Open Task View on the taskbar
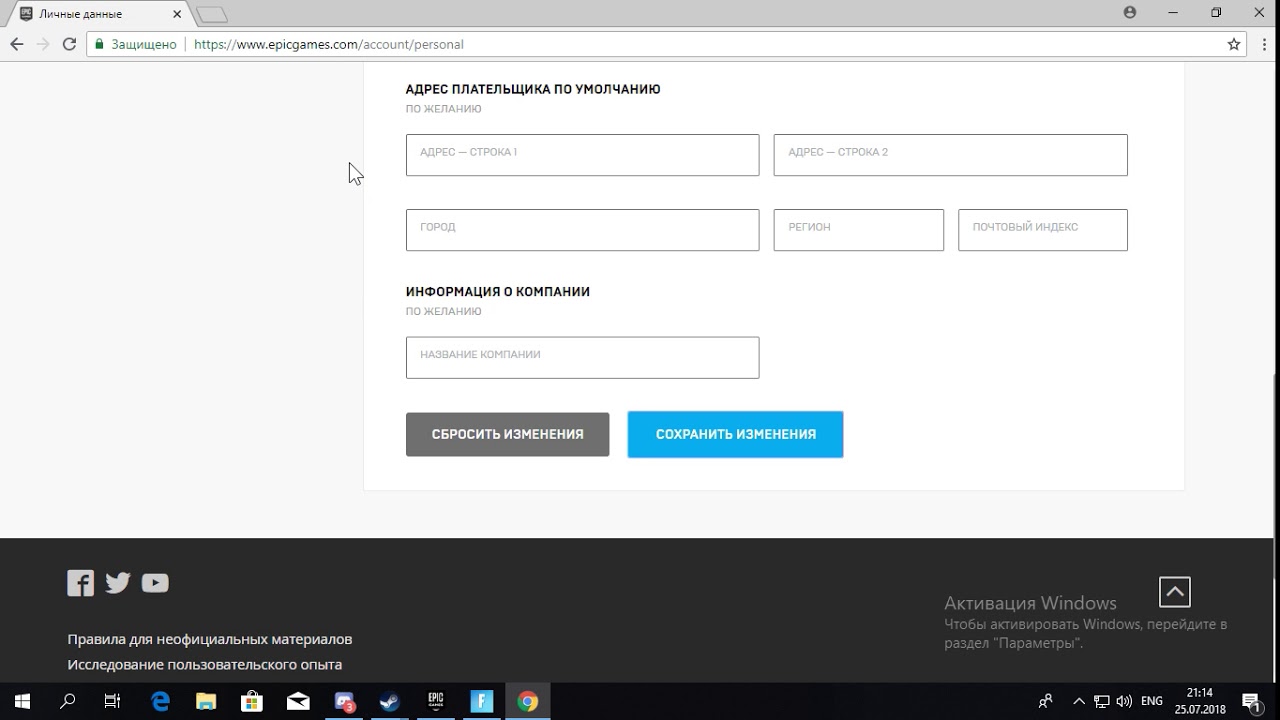The width and height of the screenshot is (1280, 720). point(113,701)
